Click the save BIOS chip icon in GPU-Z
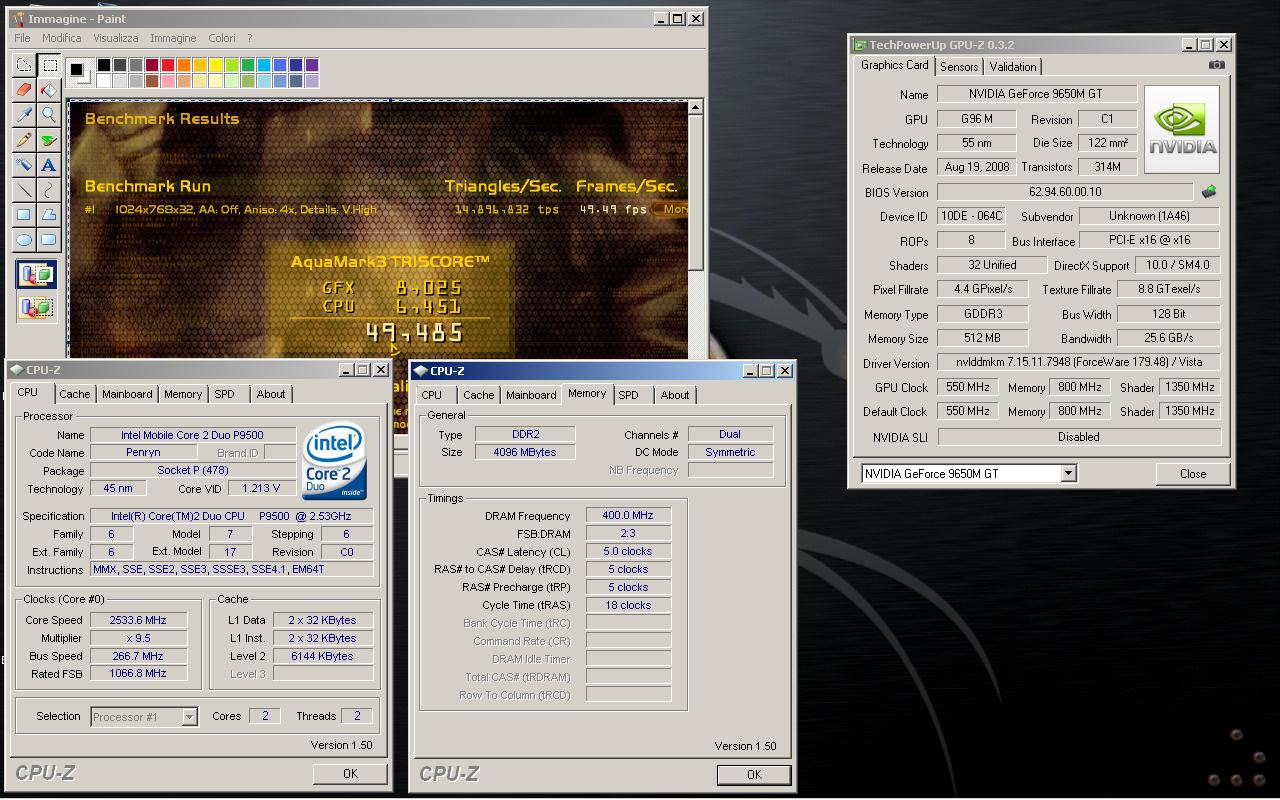The image size is (1280, 800). [x=1209, y=192]
